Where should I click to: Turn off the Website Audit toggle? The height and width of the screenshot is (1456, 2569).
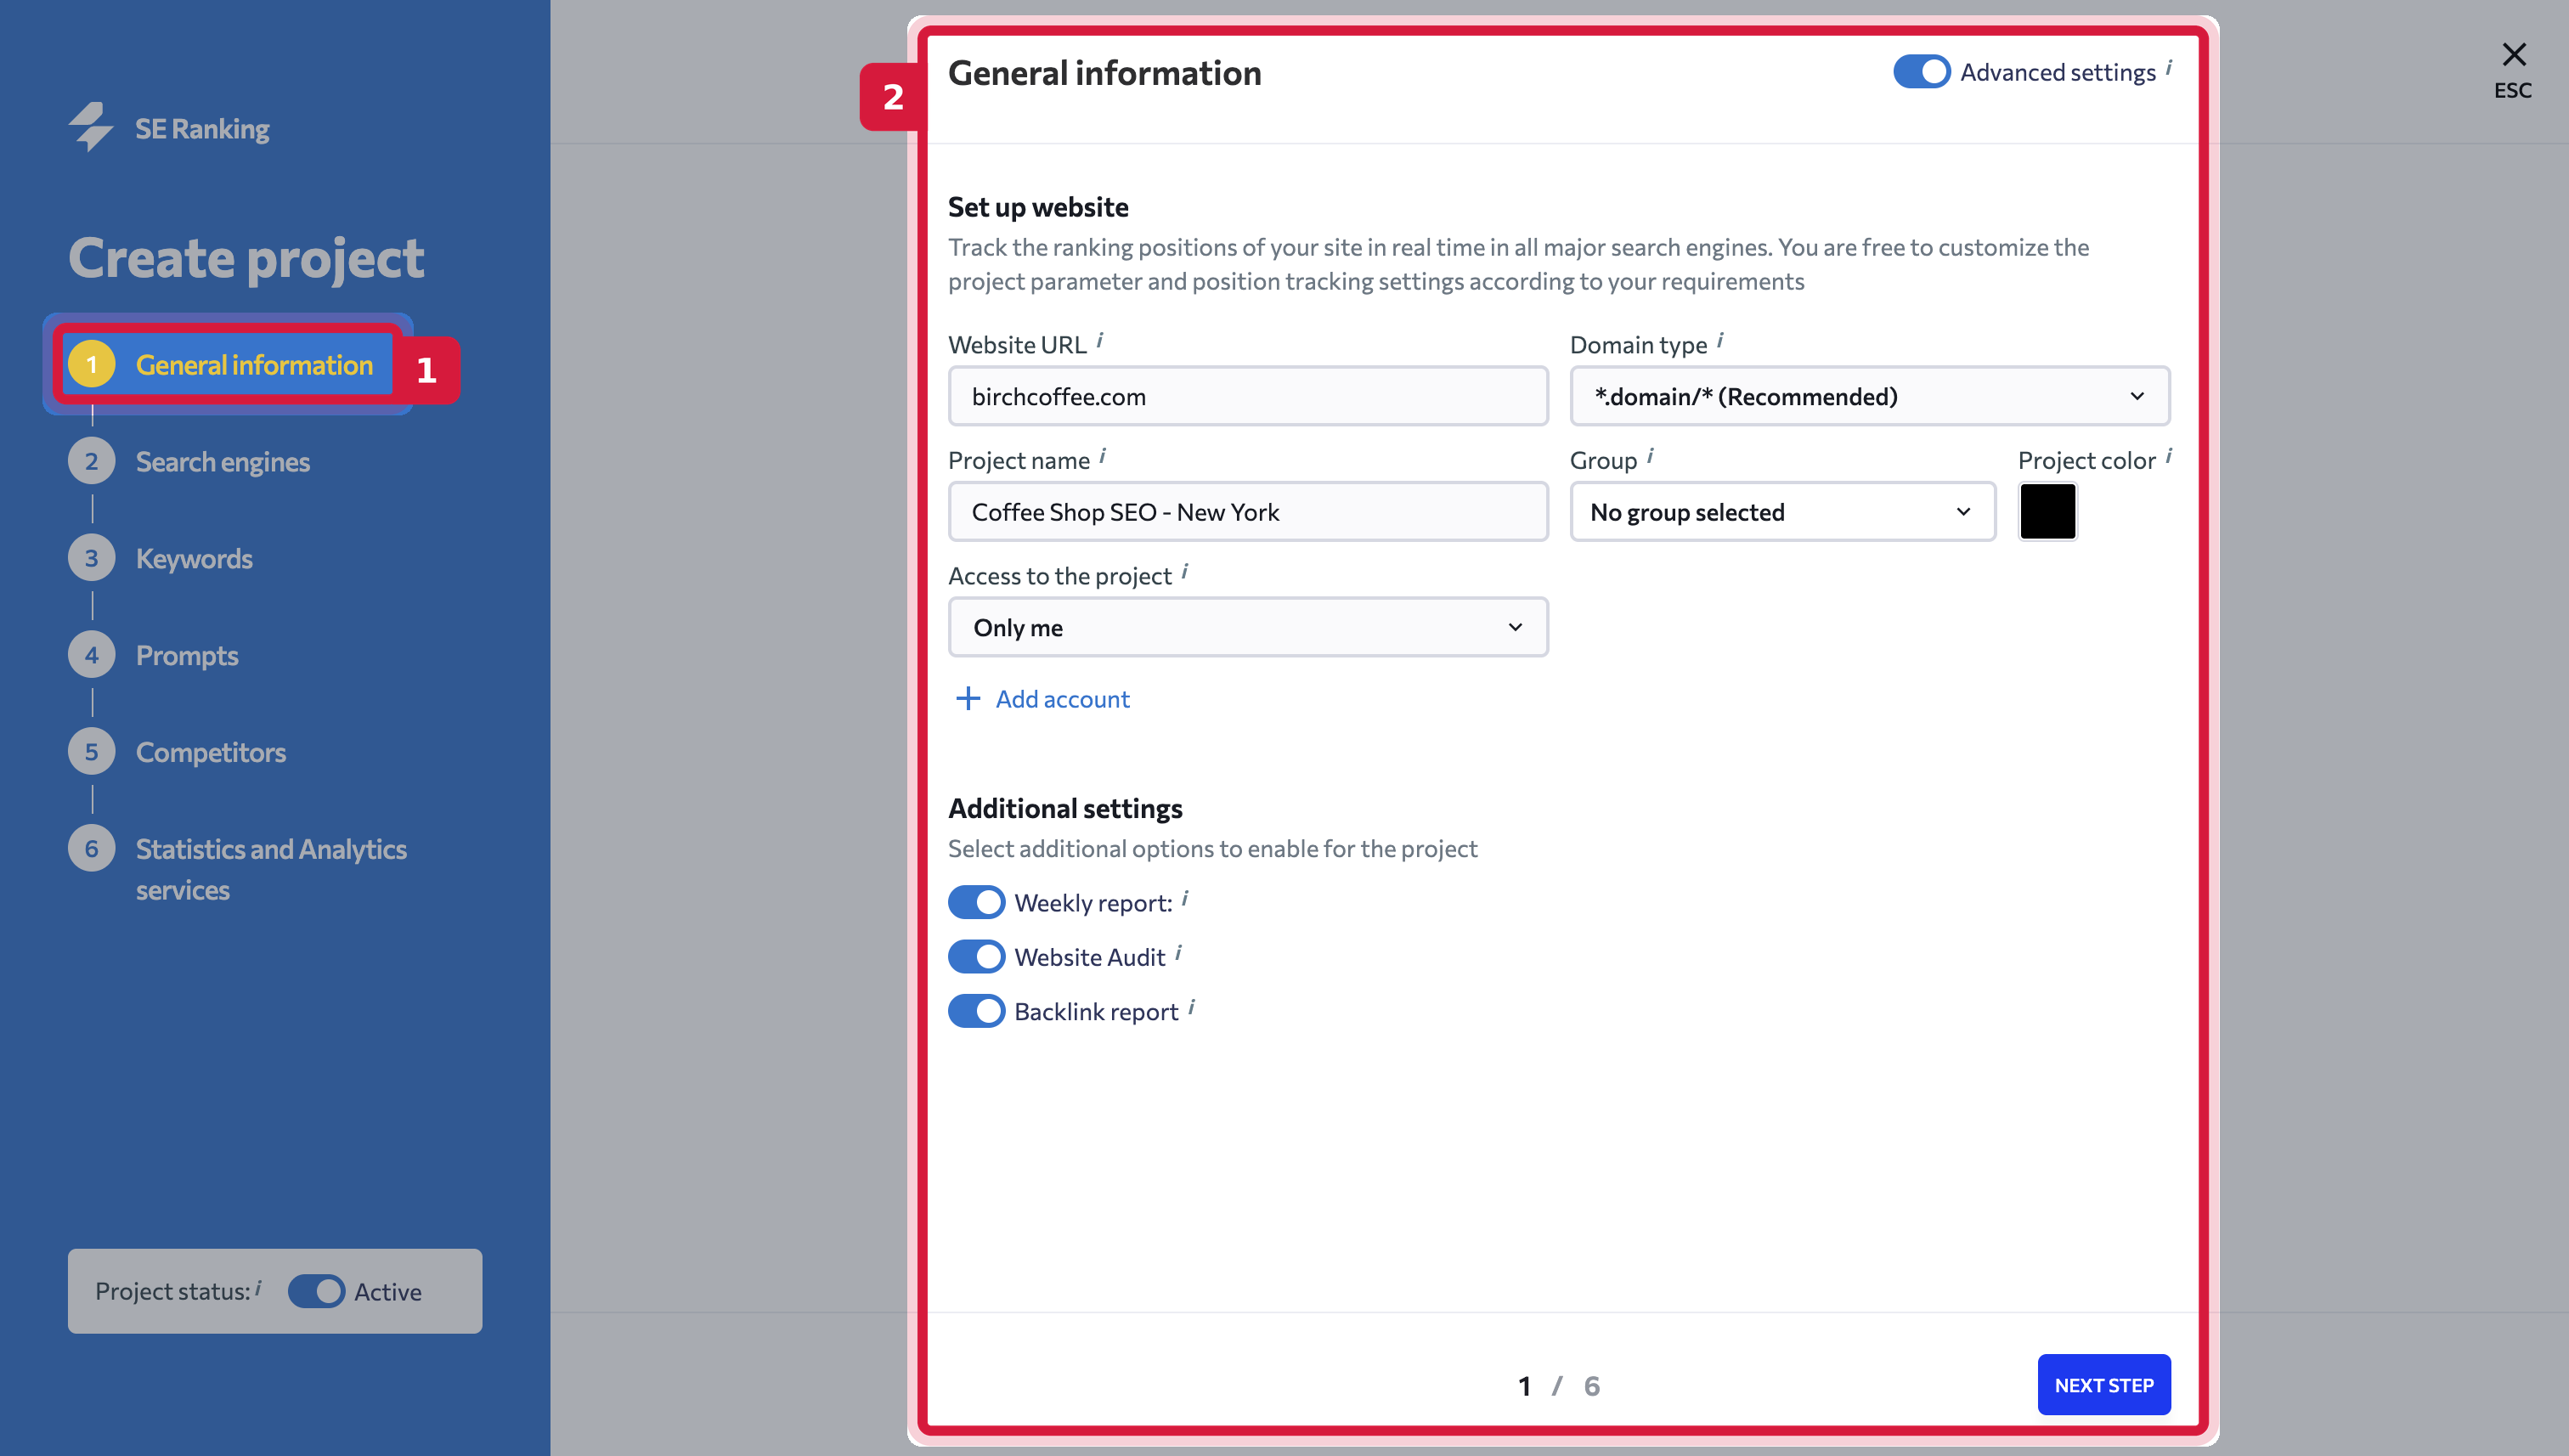pyautogui.click(x=976, y=957)
